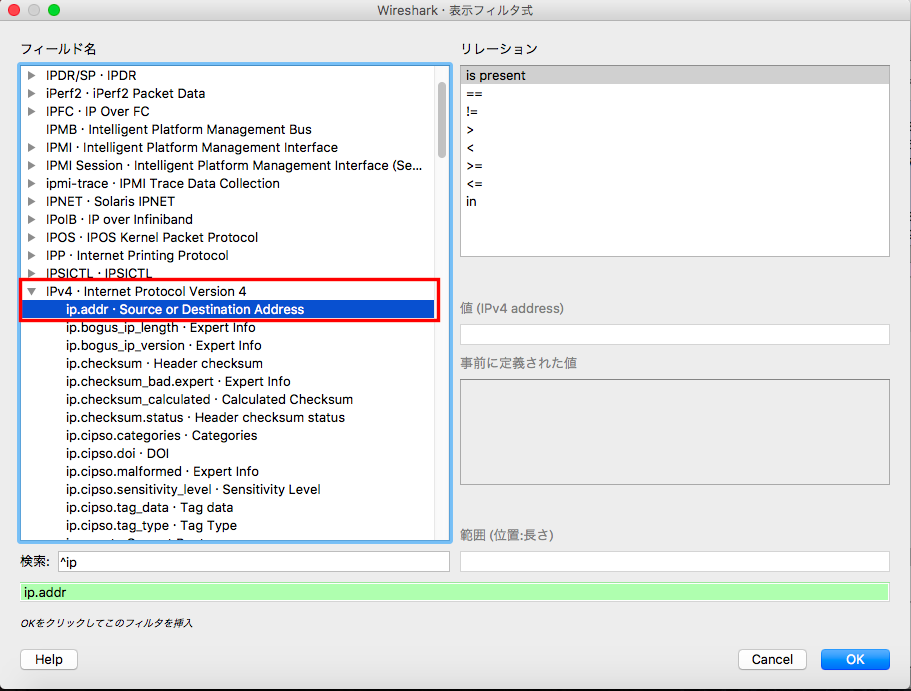Click the IPv4 address value field
The image size is (911, 691).
coord(675,335)
